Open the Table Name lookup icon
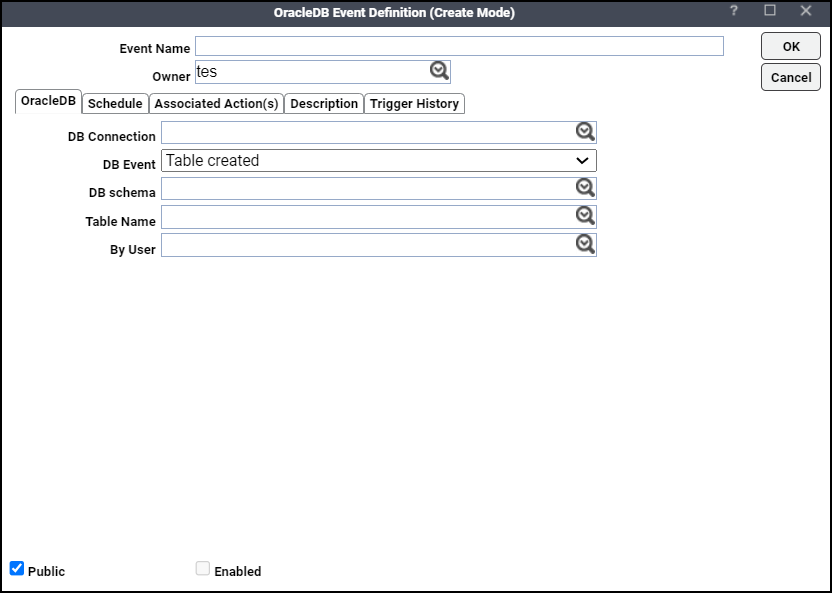Image resolution: width=832 pixels, height=593 pixels. [585, 216]
